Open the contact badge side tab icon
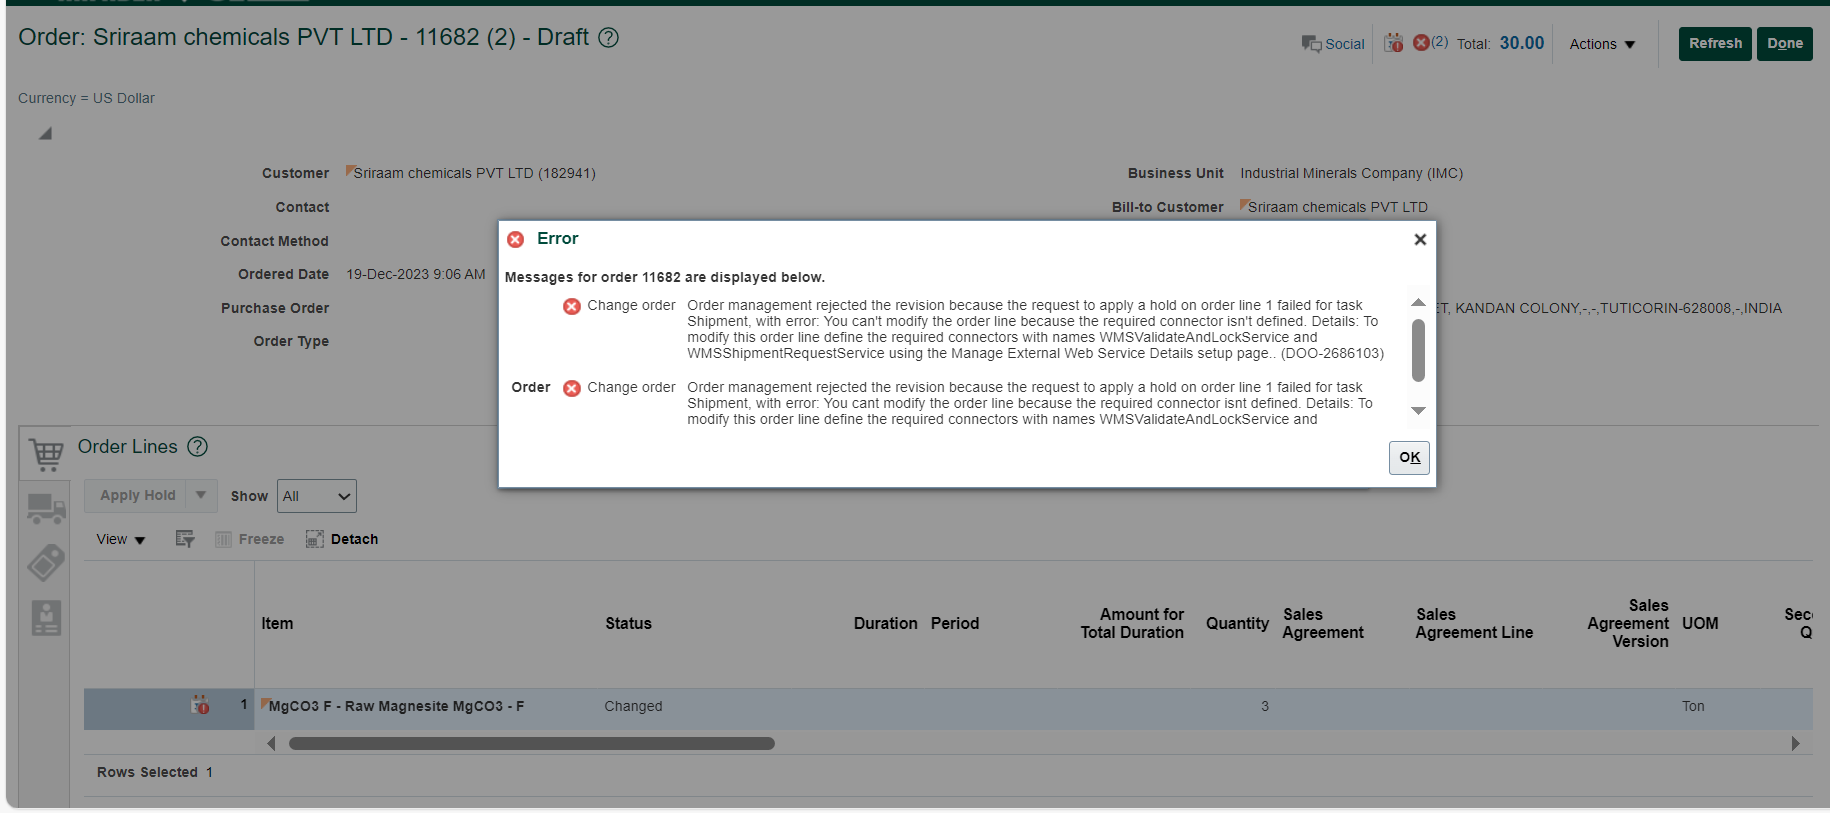The width and height of the screenshot is (1830, 813). [46, 618]
